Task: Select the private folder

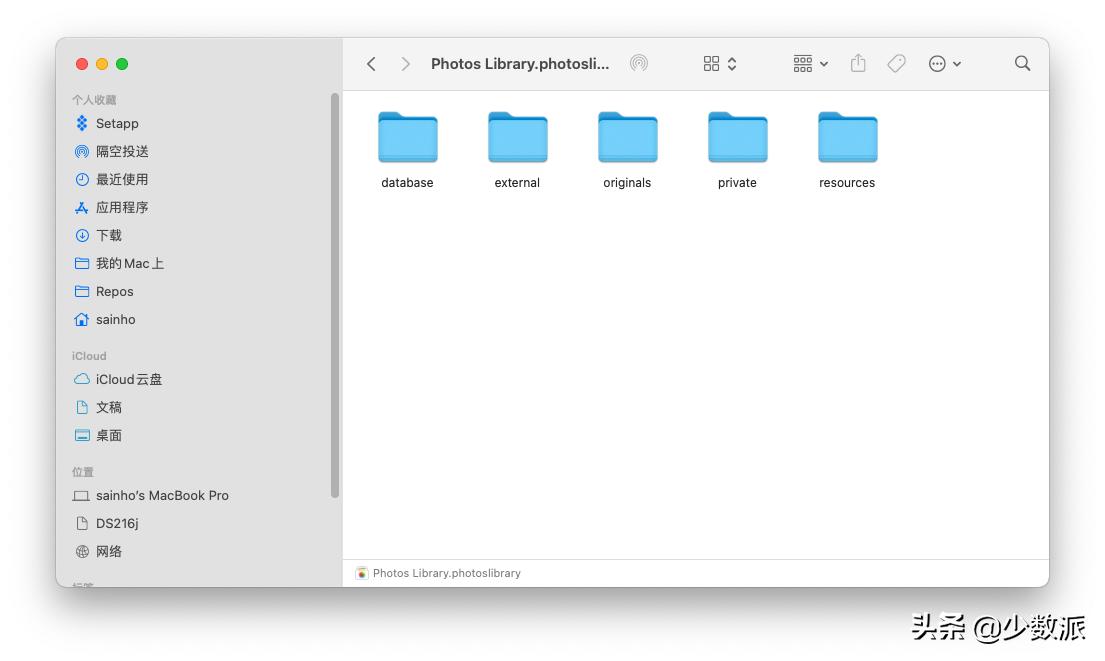Action: [737, 151]
